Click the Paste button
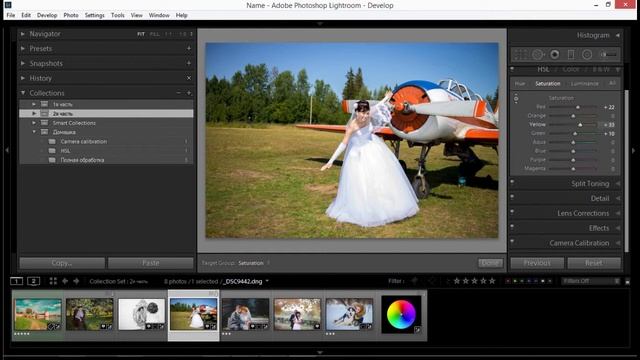 pyautogui.click(x=151, y=263)
